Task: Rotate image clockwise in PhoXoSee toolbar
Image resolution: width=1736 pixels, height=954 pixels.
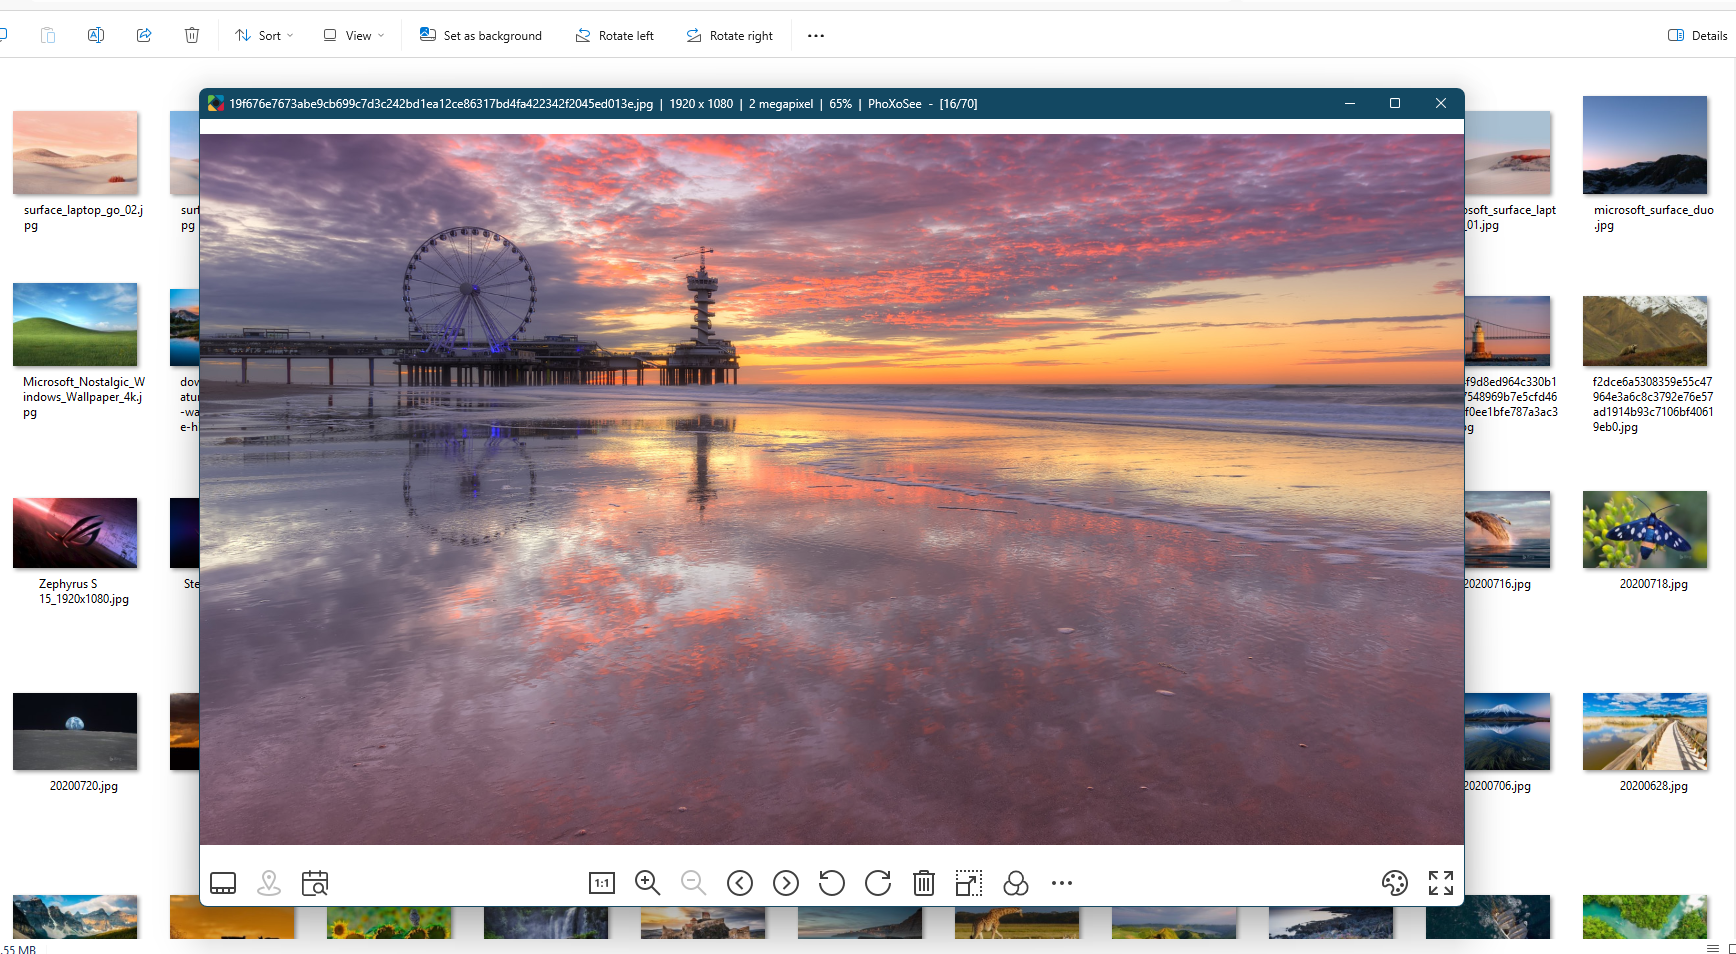Action: click(x=878, y=883)
